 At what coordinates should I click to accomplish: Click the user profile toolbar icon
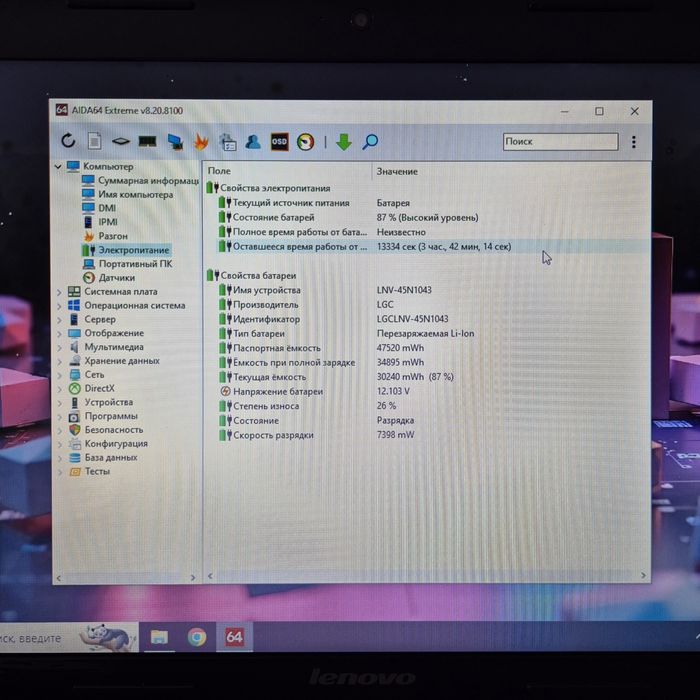click(253, 142)
